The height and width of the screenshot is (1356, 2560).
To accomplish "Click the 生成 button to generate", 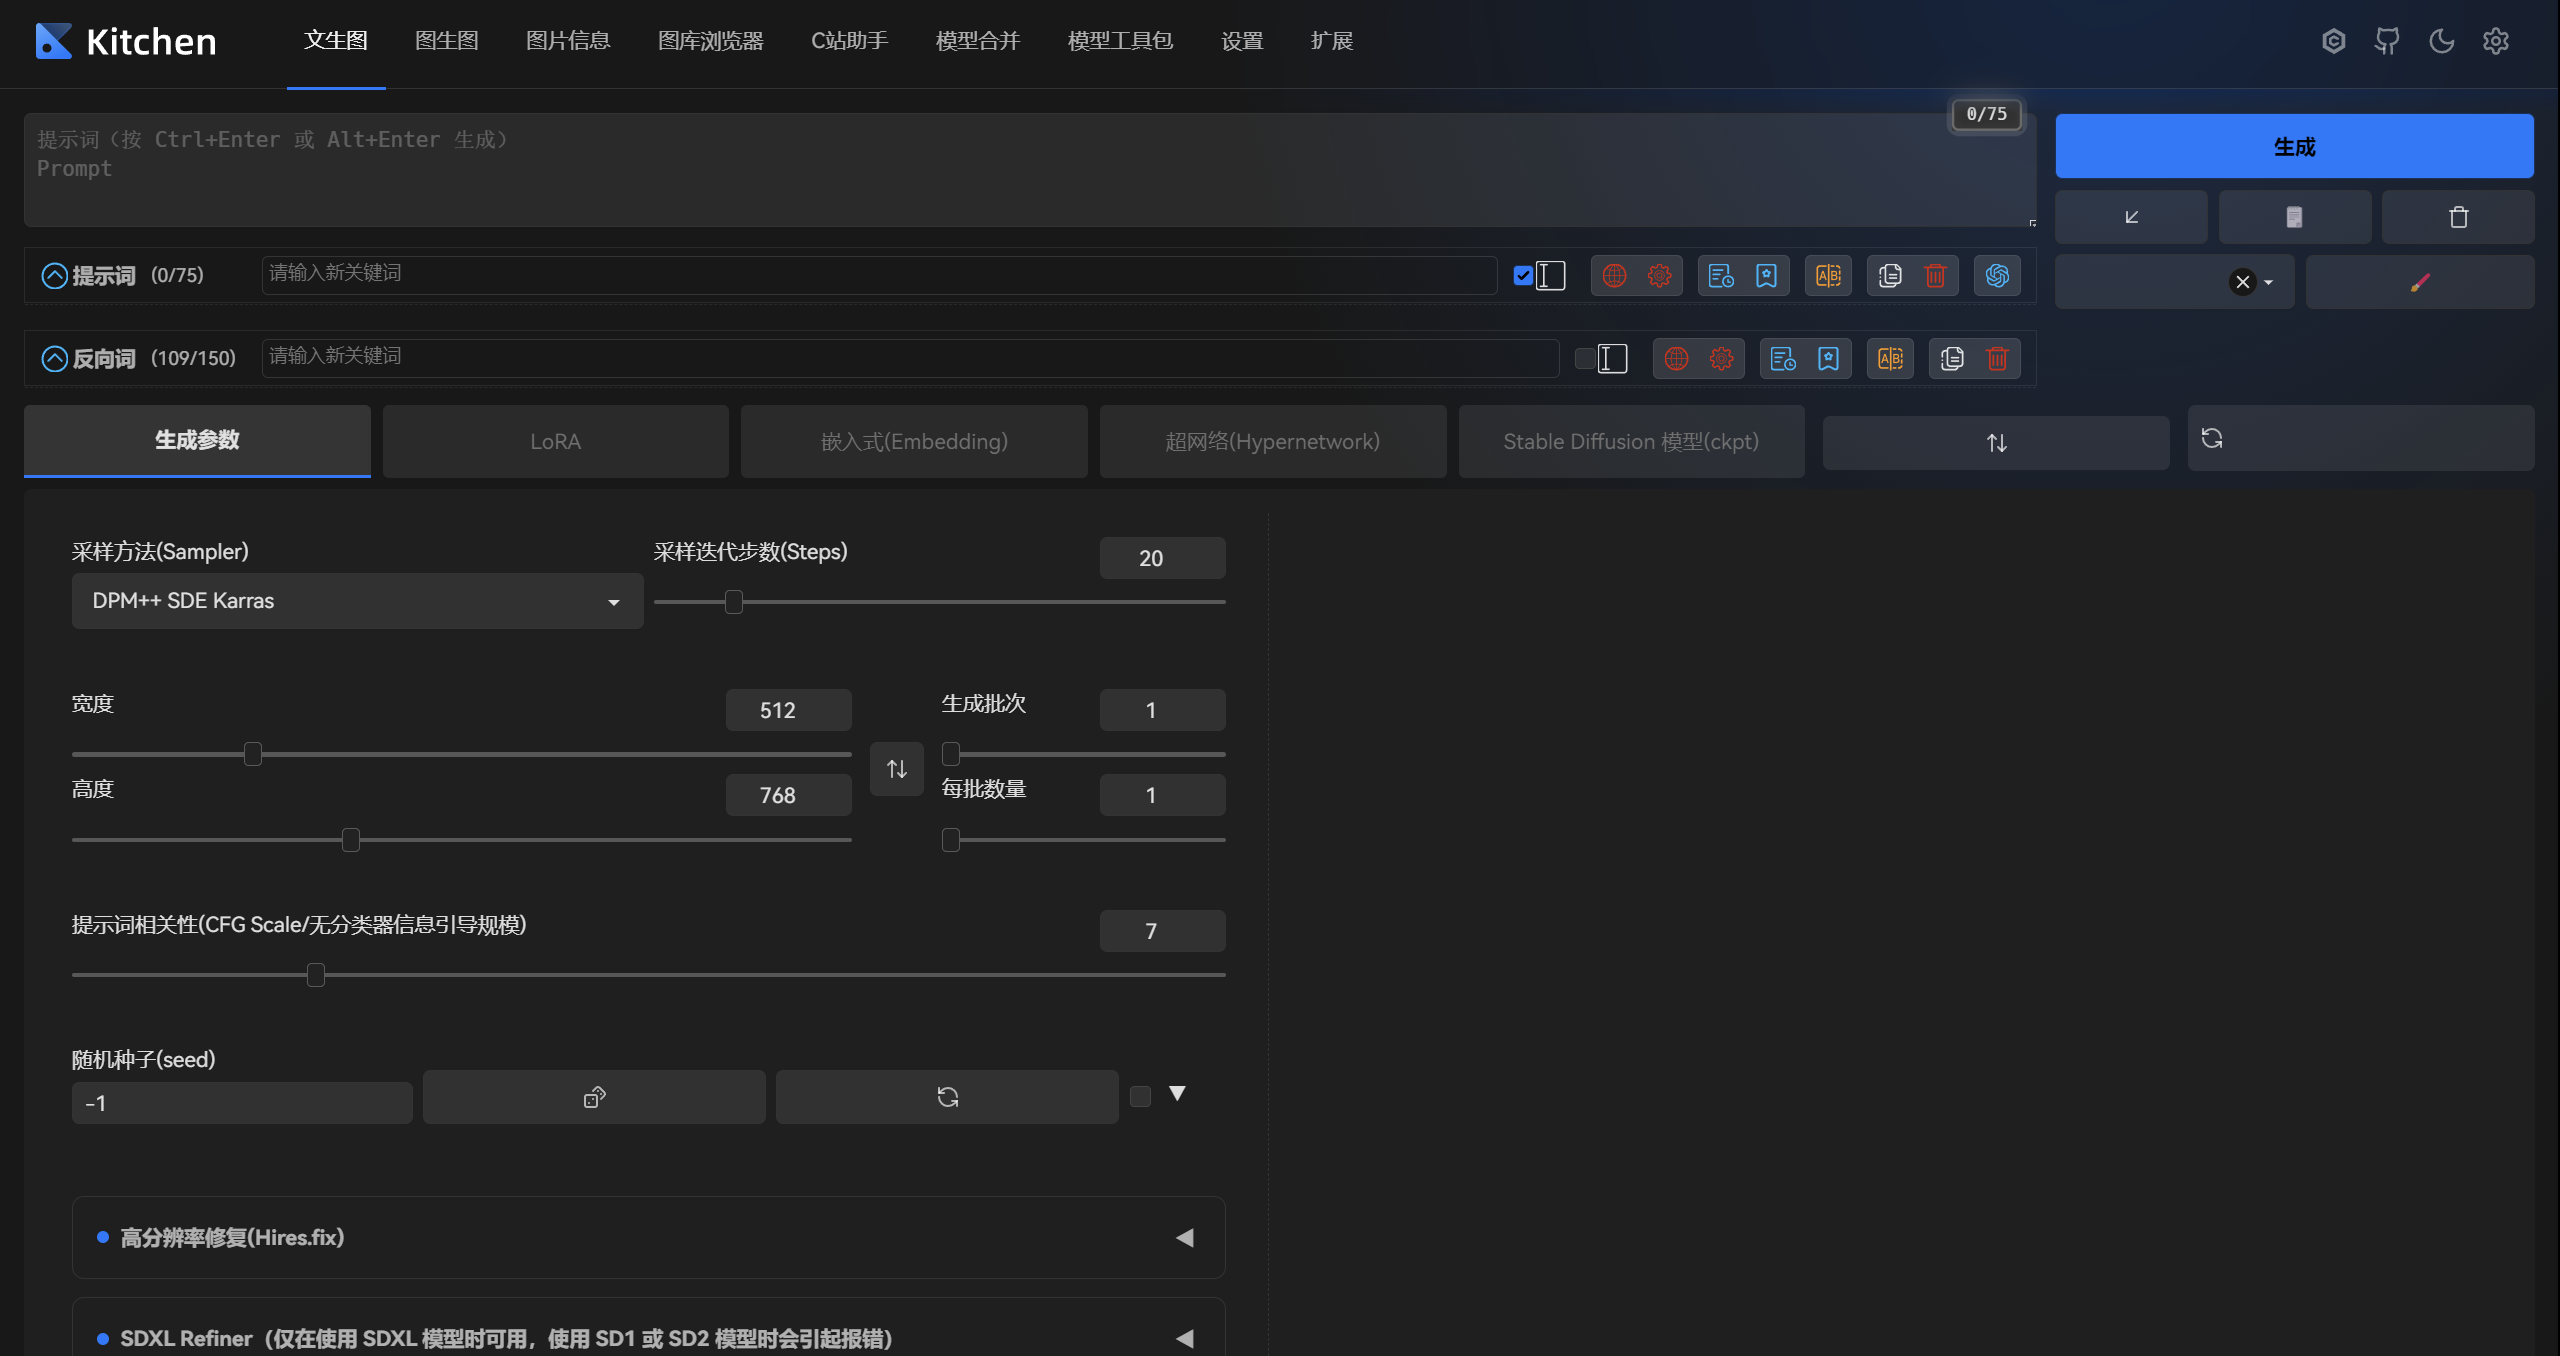I will point(2293,146).
